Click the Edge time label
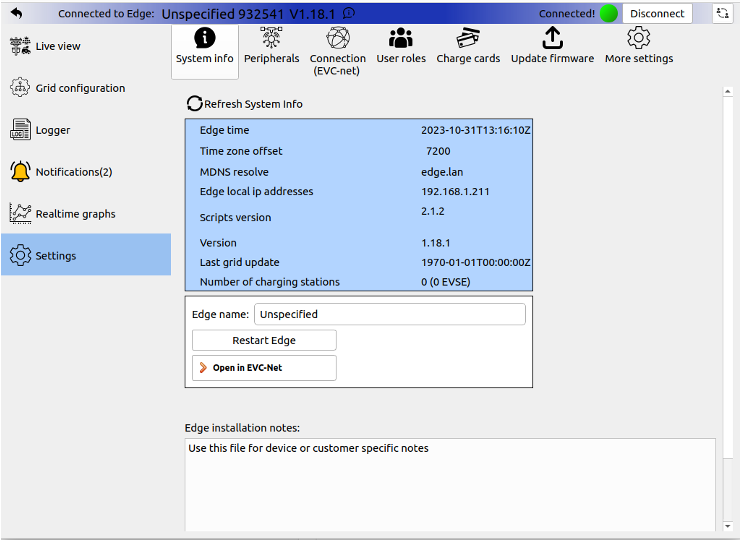740x540 pixels. click(225, 130)
